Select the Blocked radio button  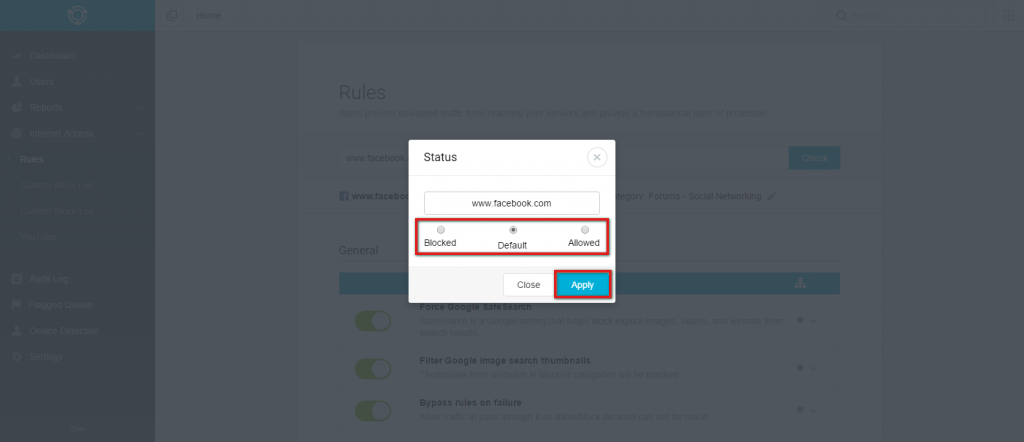click(x=441, y=230)
